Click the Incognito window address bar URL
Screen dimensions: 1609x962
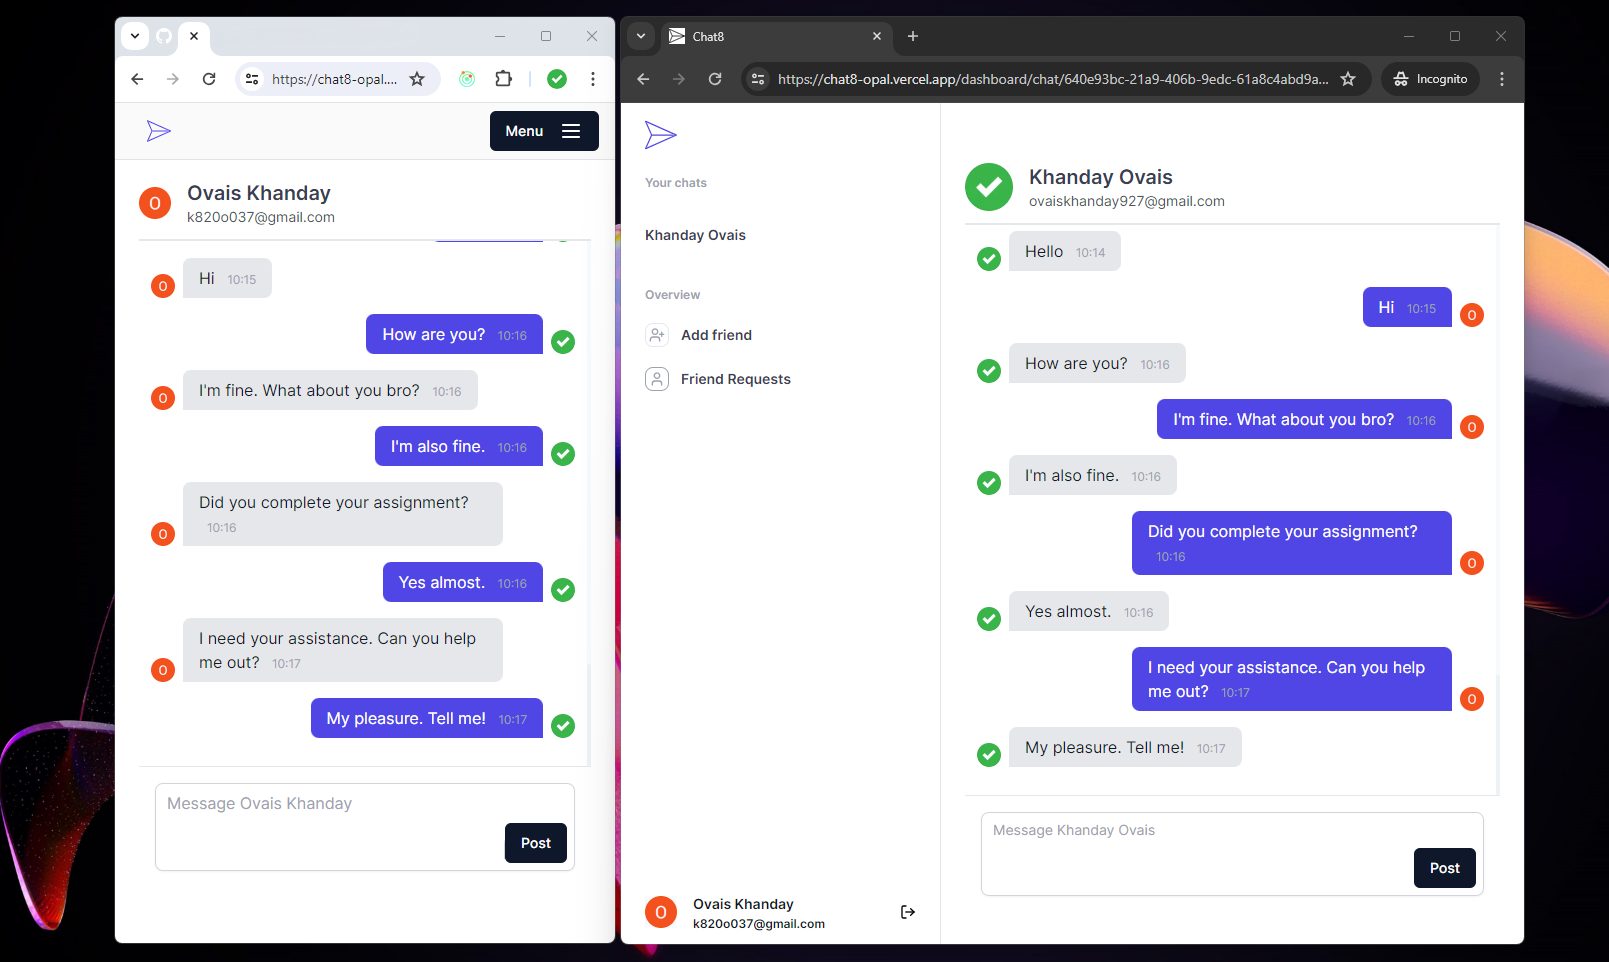[x=1053, y=79]
